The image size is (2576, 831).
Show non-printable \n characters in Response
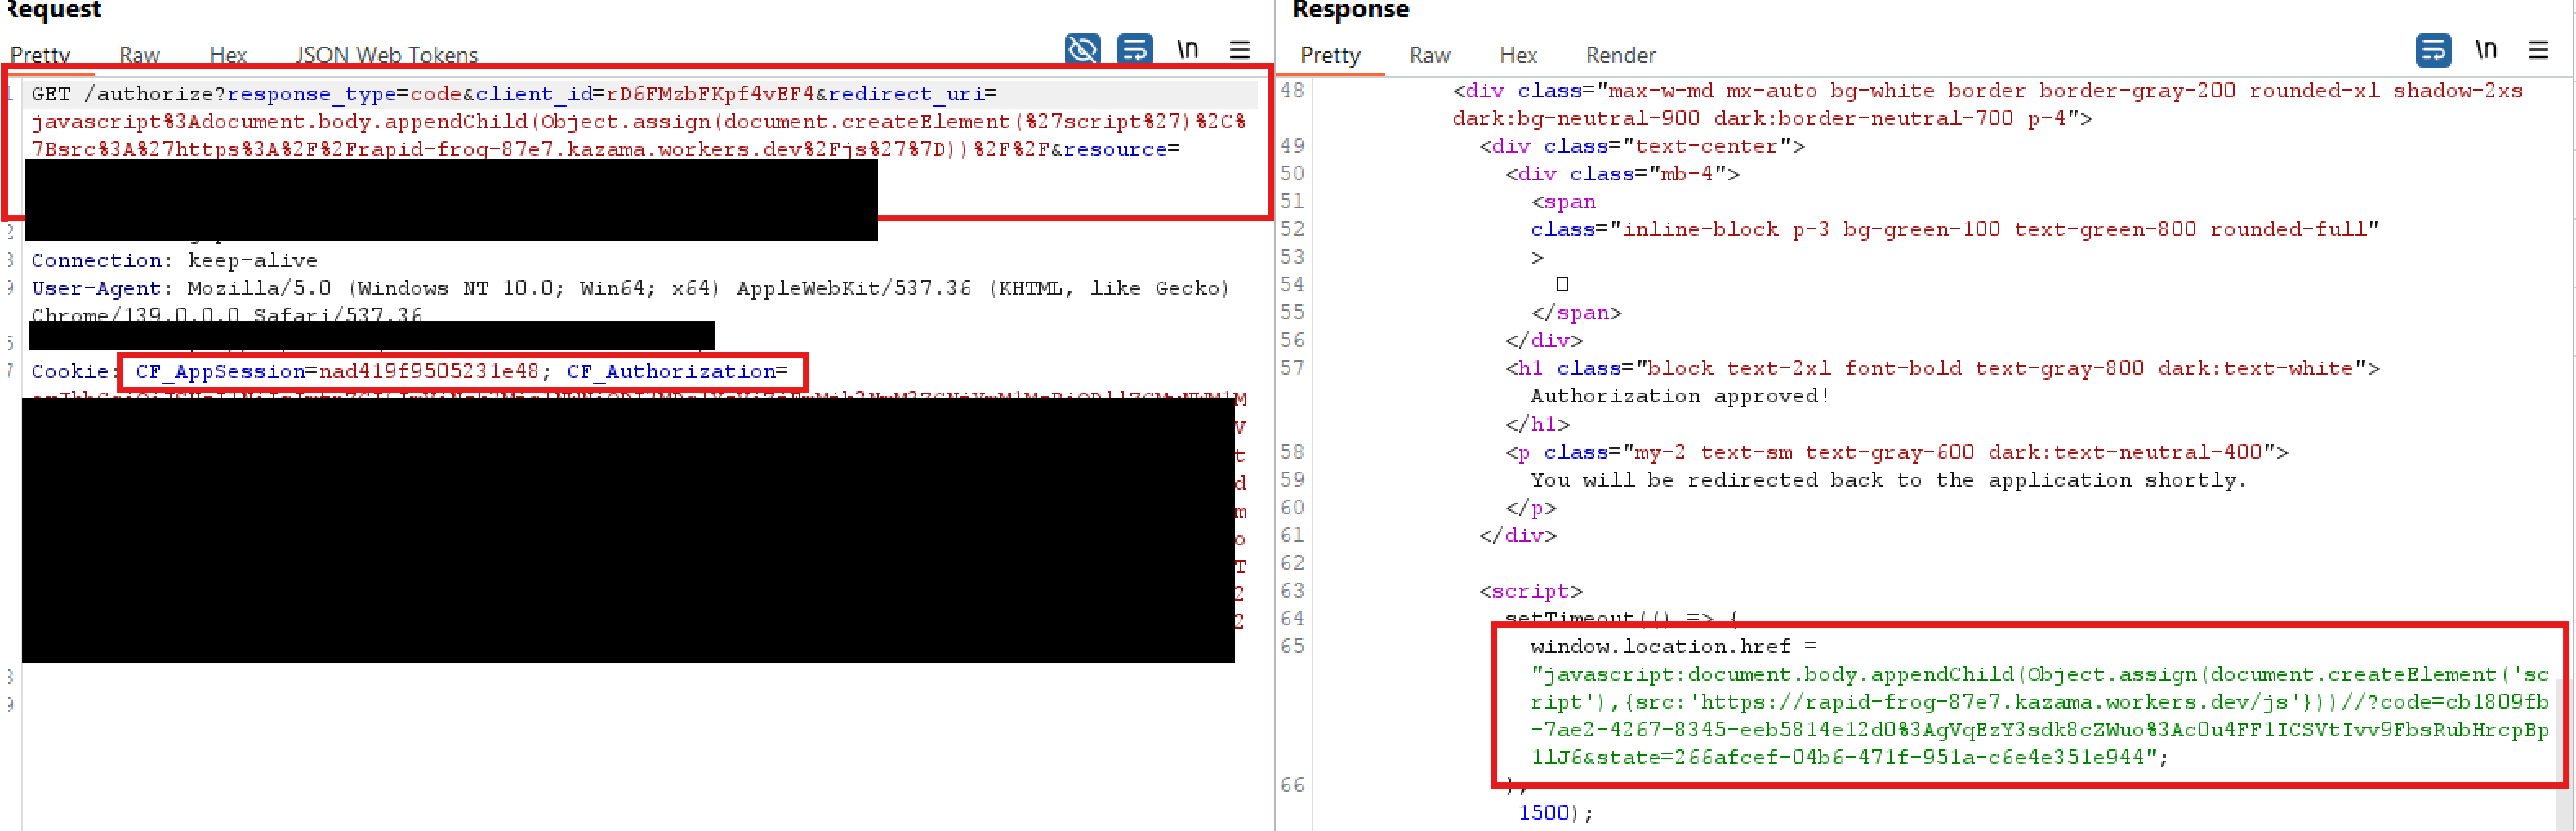(2485, 49)
